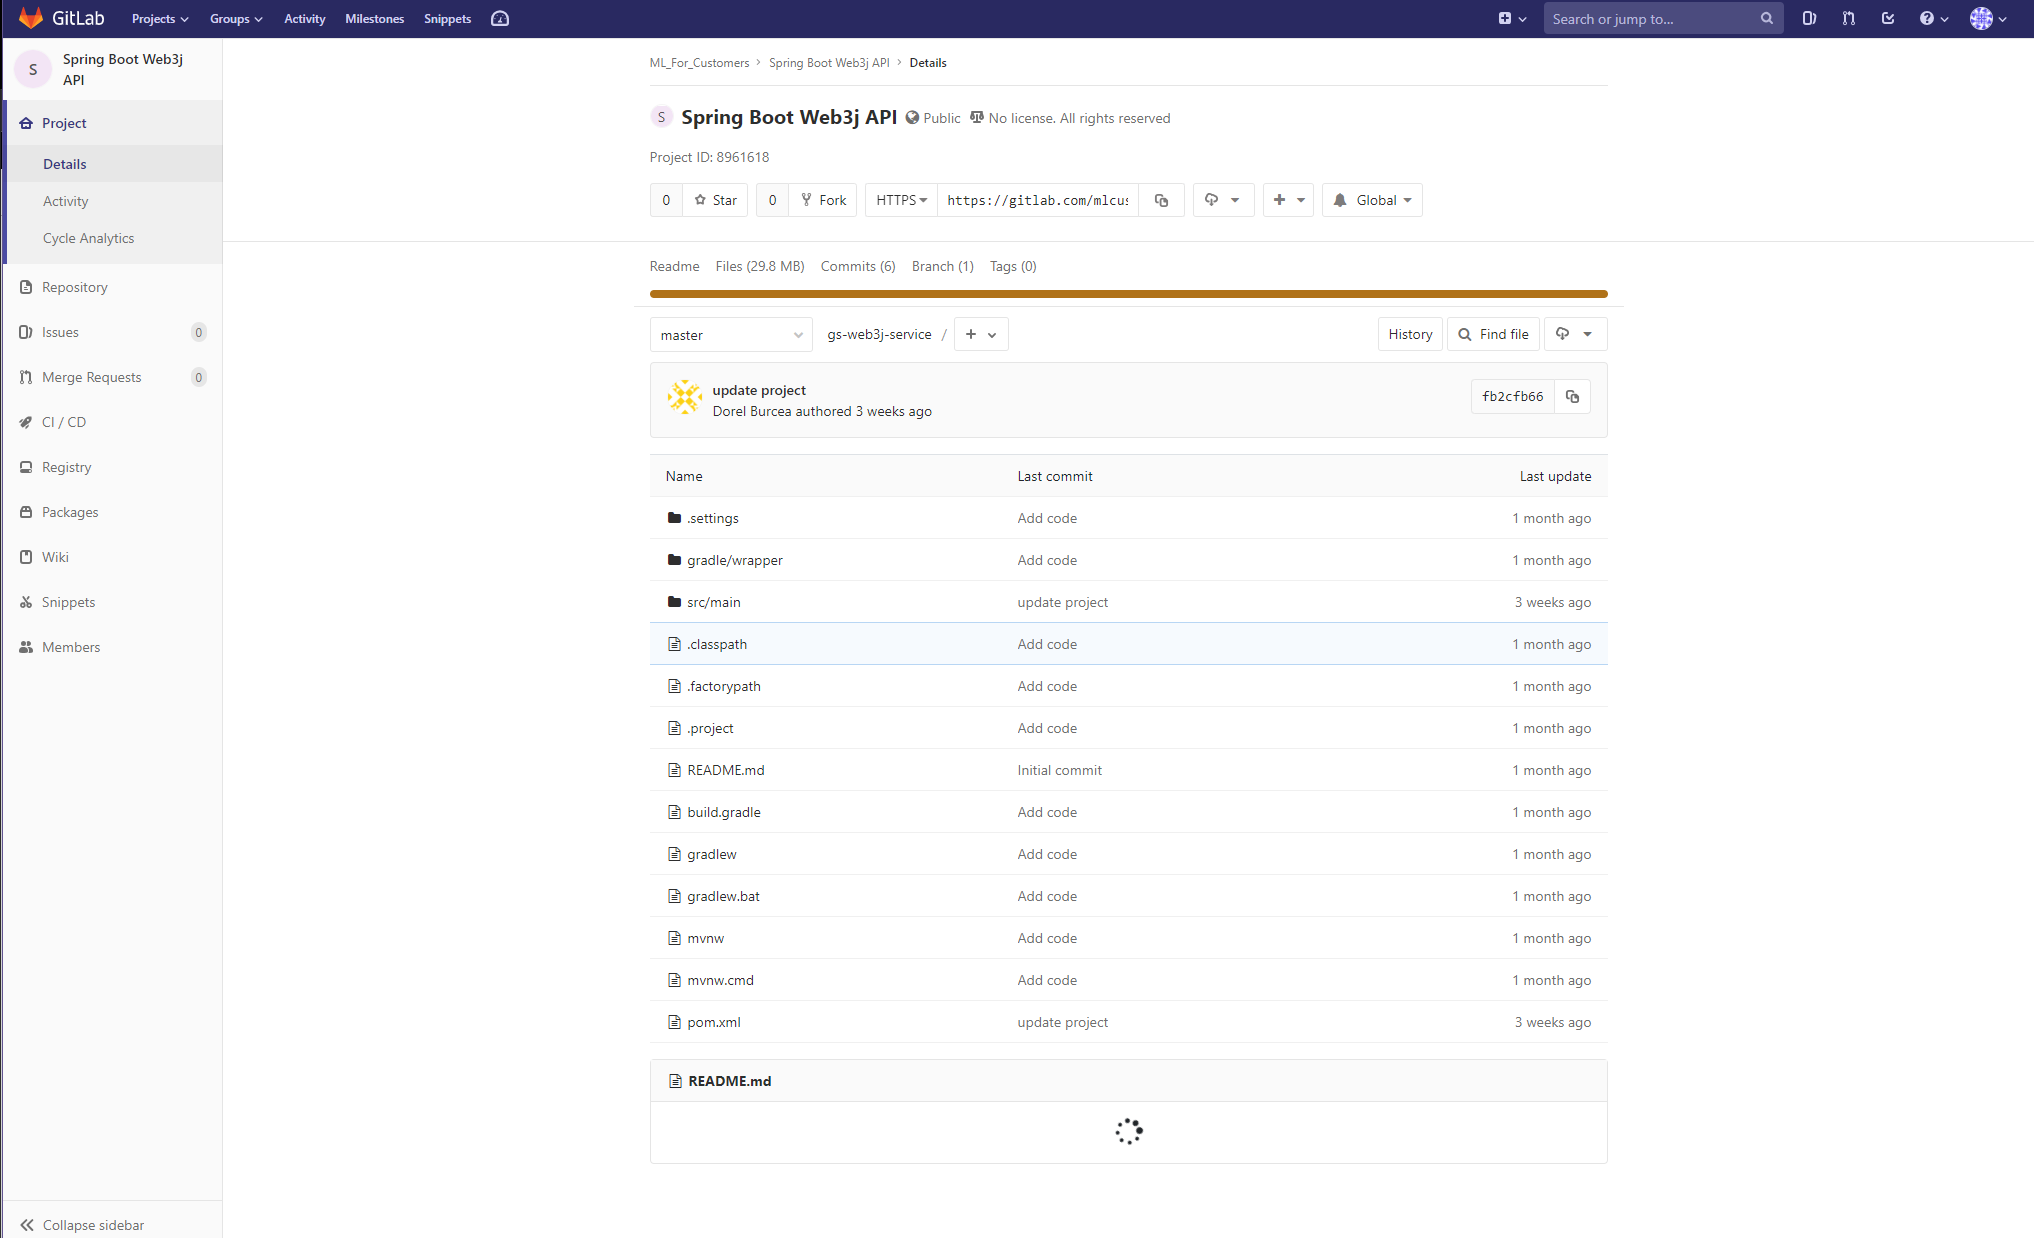Screen dimensions: 2034x1238
Task: Open the Commits (6) tab
Action: coord(858,266)
